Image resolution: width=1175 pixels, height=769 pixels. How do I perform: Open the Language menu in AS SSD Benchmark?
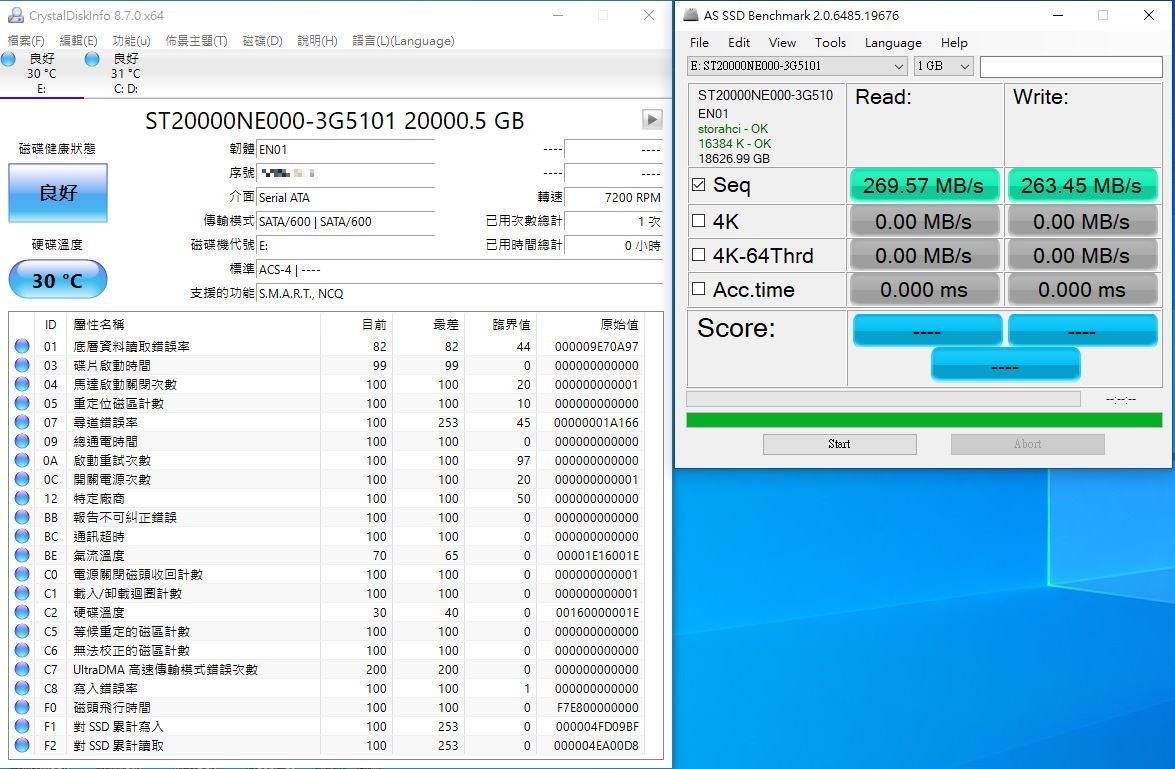pos(893,43)
